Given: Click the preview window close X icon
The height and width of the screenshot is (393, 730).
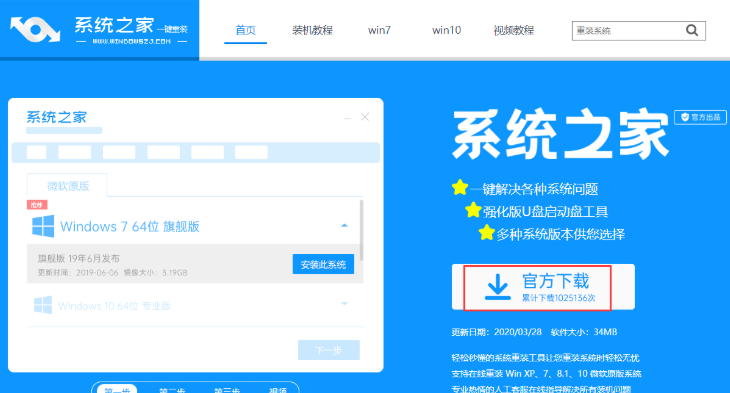Looking at the screenshot, I should click(x=365, y=117).
